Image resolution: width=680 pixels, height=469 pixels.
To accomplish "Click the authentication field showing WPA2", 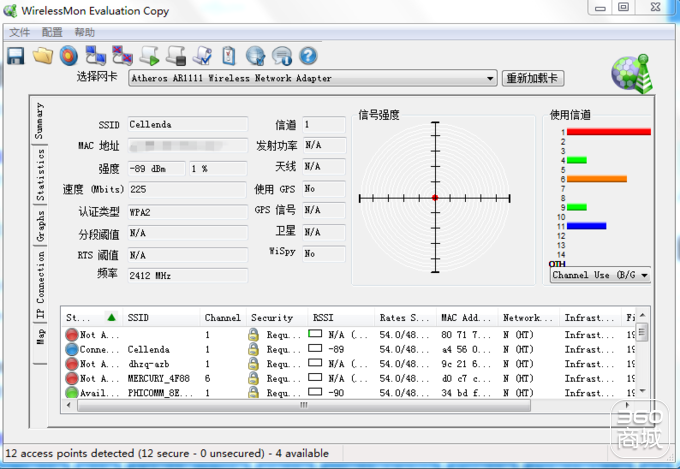I will (x=187, y=212).
